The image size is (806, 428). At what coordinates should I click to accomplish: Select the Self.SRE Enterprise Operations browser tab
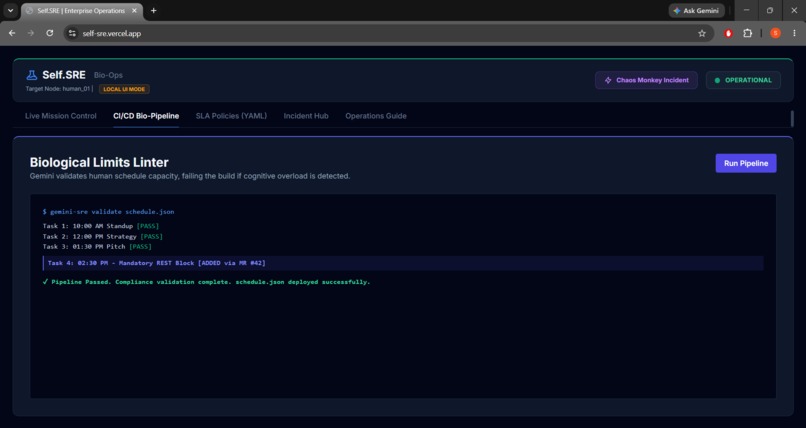click(82, 11)
